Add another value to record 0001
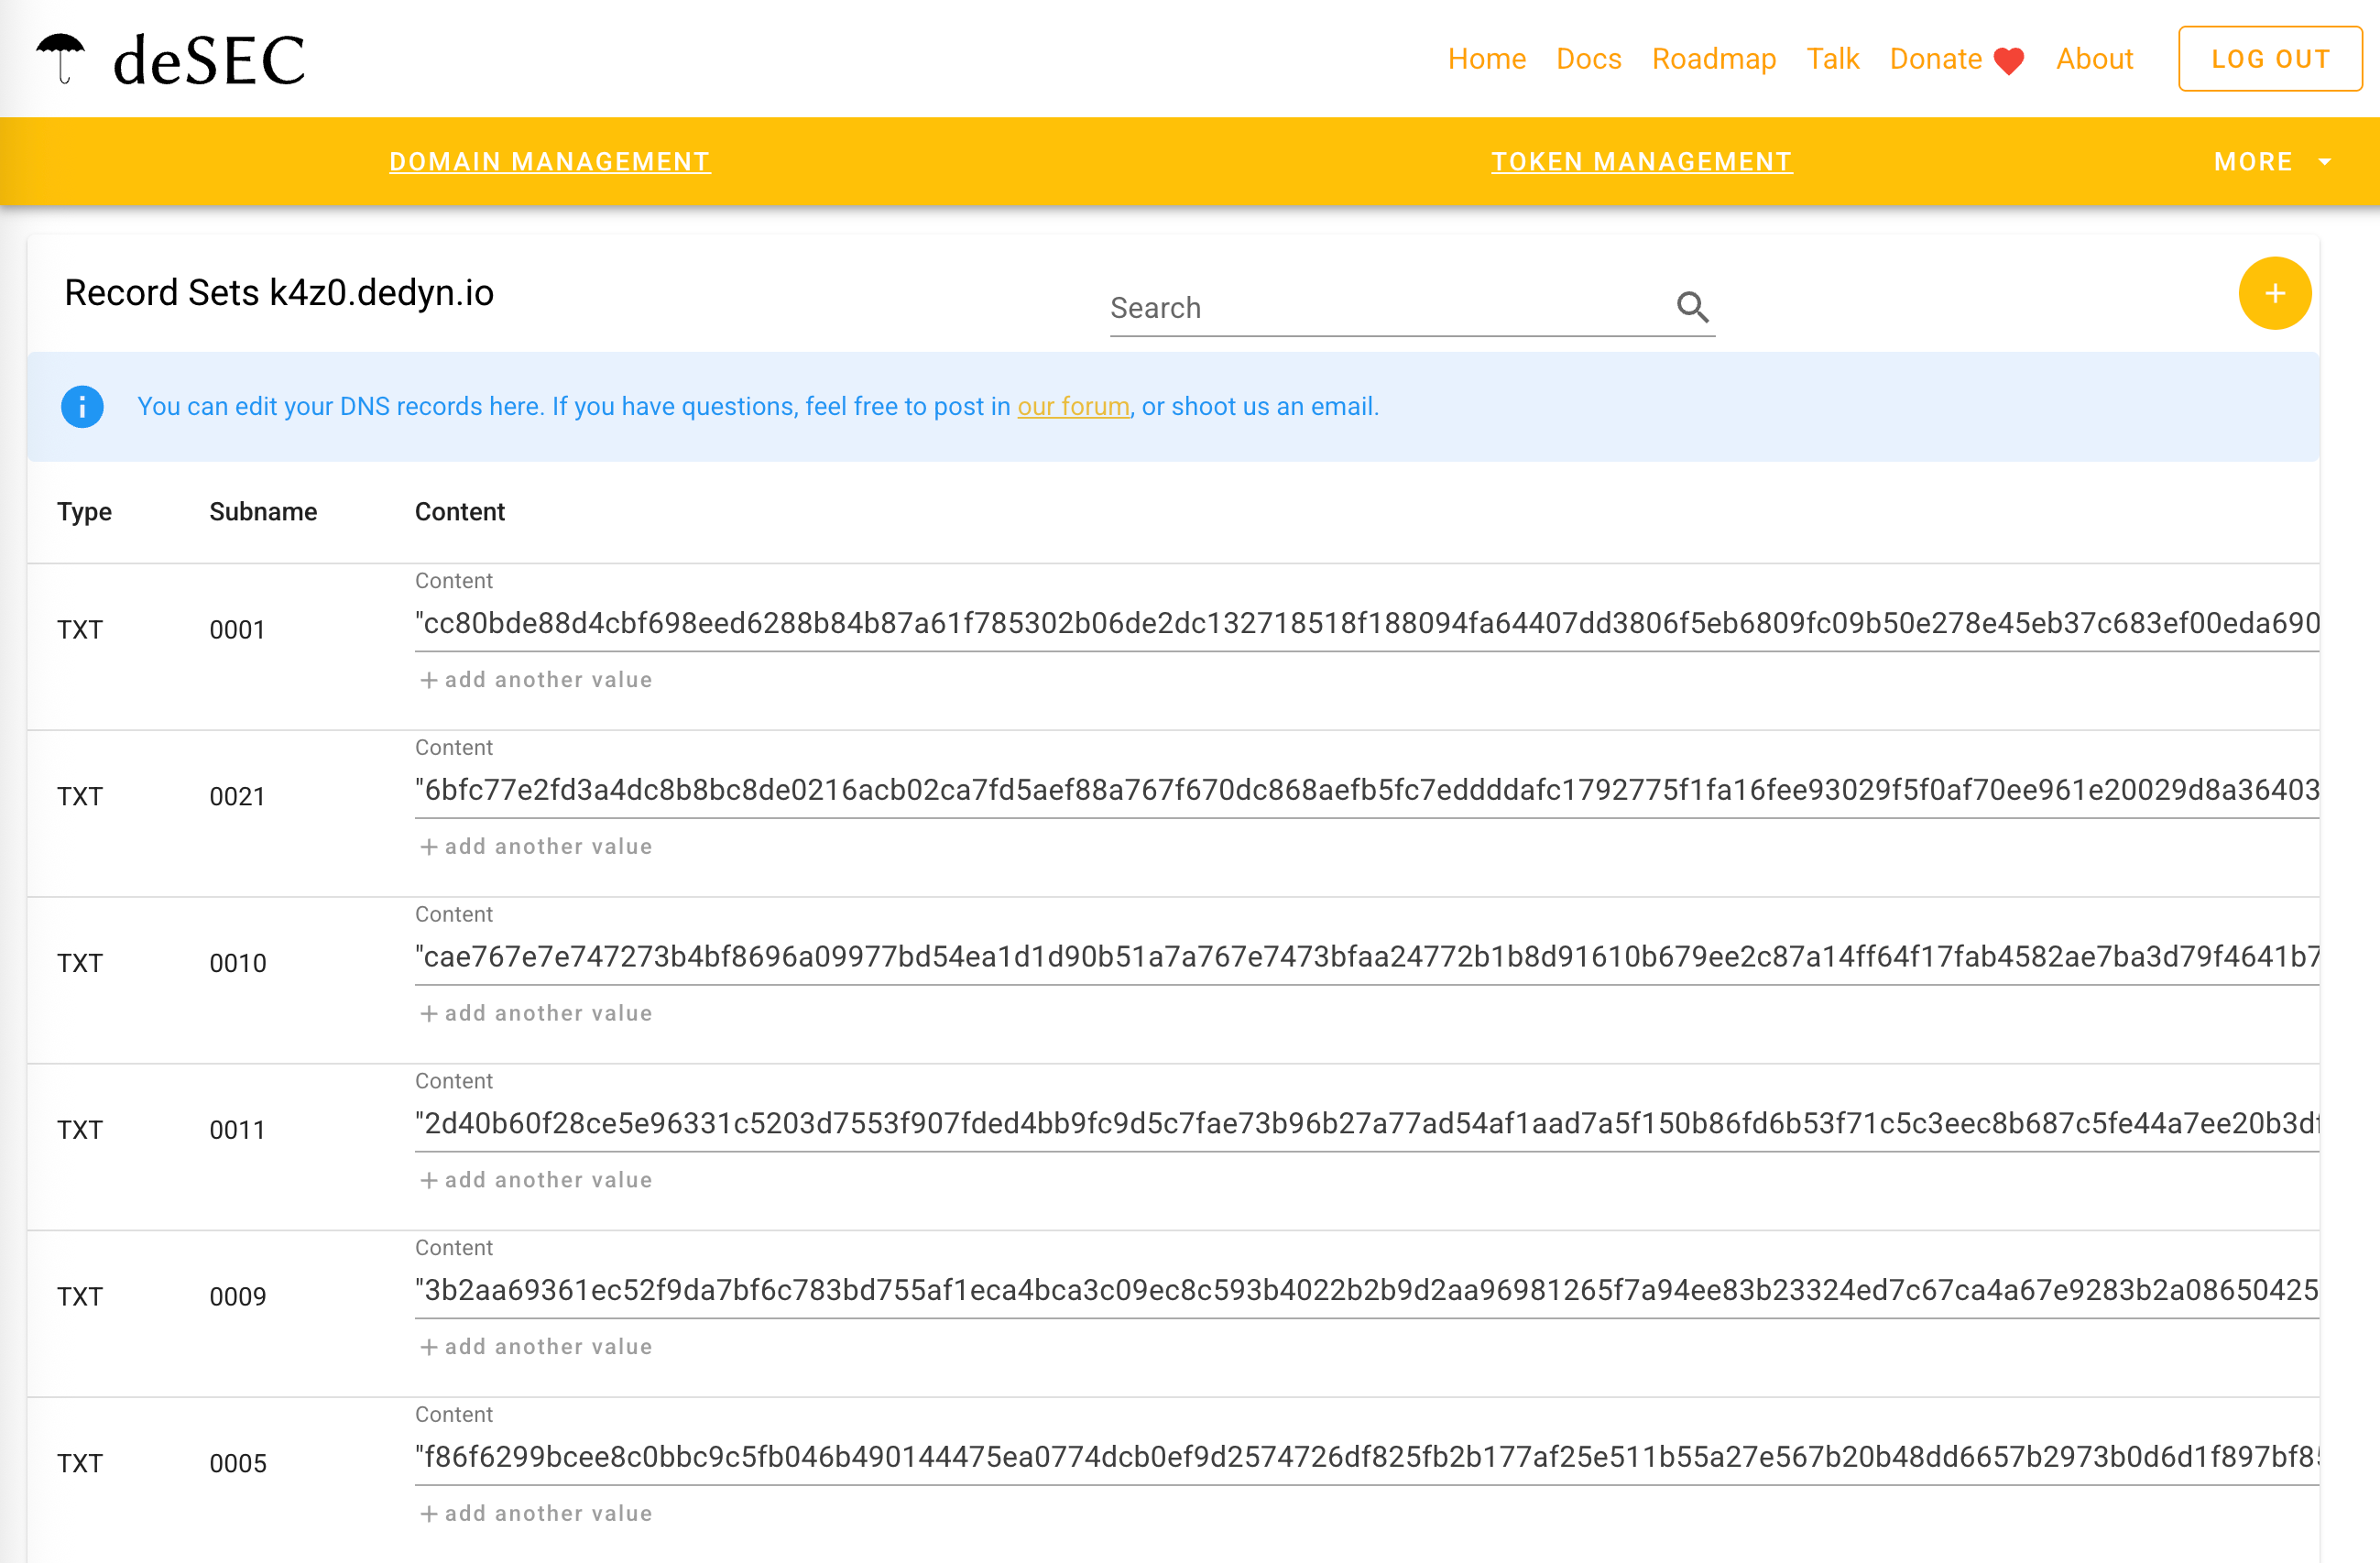The width and height of the screenshot is (2380, 1563). pyautogui.click(x=536, y=680)
